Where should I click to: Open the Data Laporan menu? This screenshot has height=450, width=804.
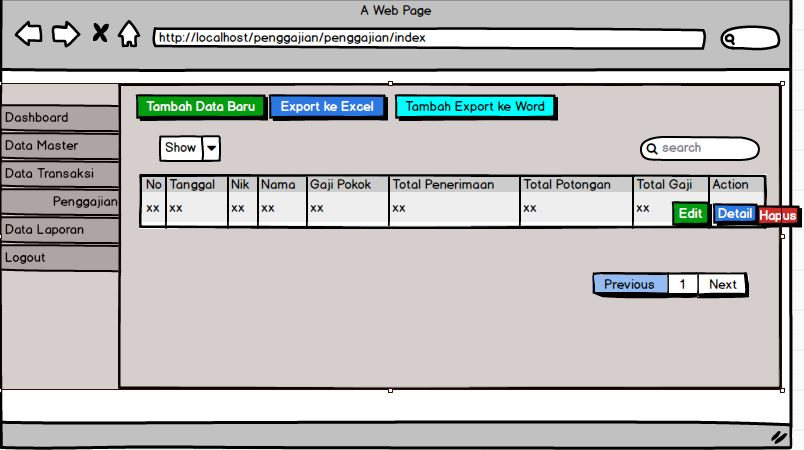(x=60, y=230)
